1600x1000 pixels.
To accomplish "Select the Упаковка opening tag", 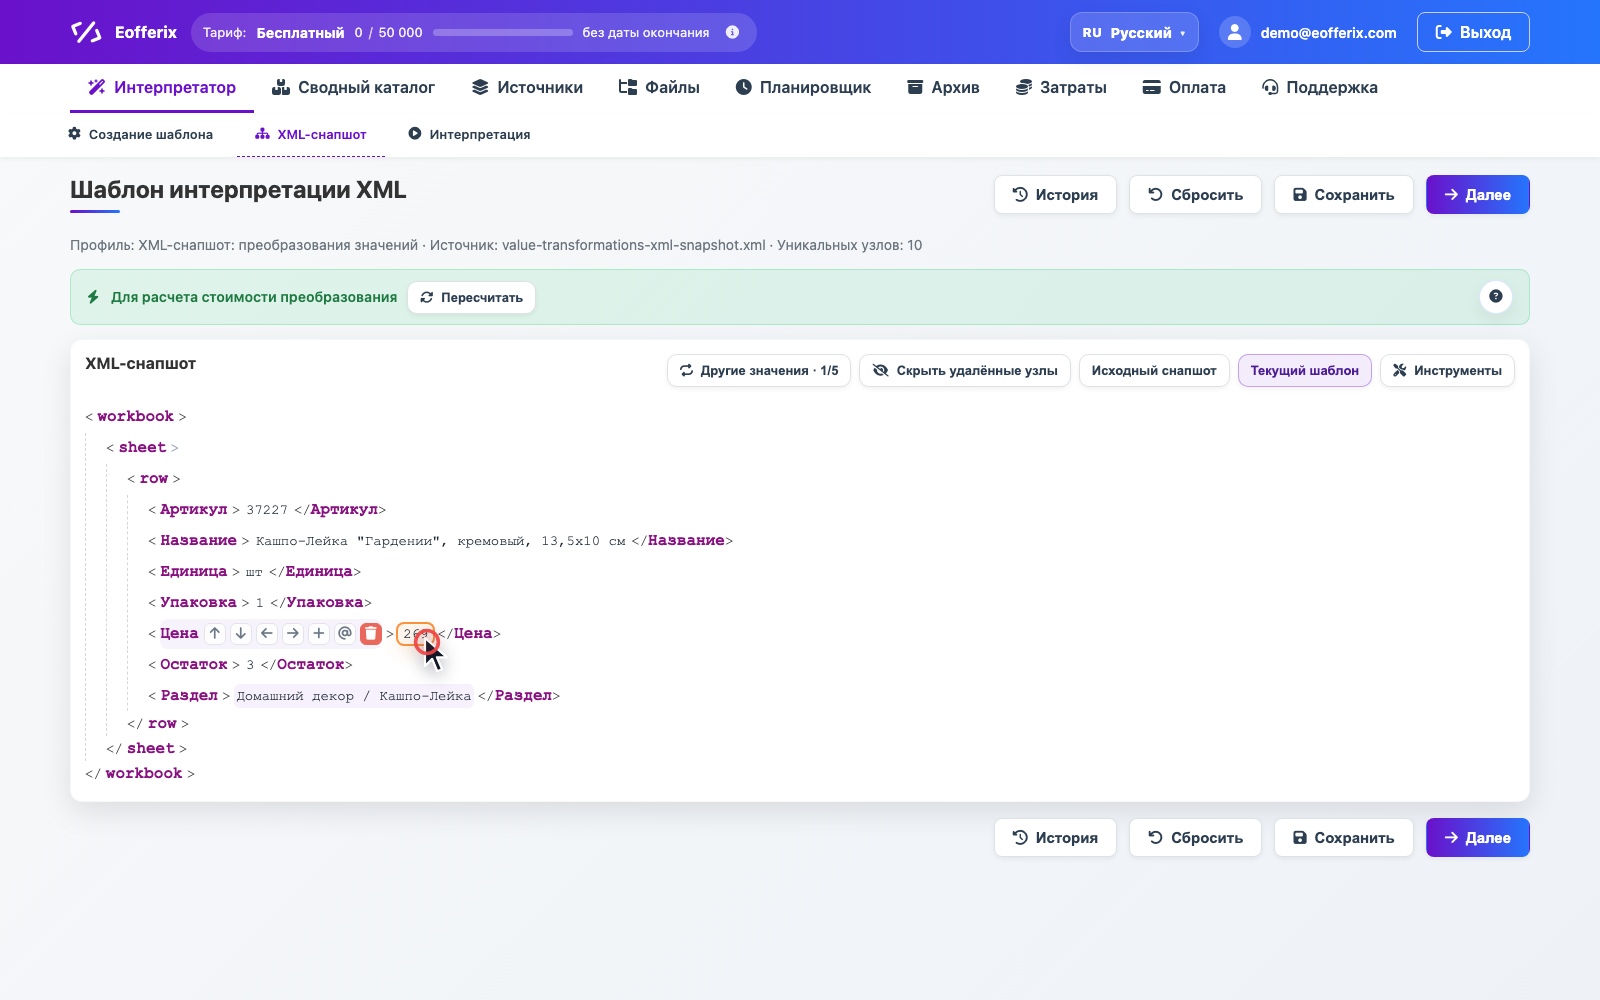I will 198,602.
